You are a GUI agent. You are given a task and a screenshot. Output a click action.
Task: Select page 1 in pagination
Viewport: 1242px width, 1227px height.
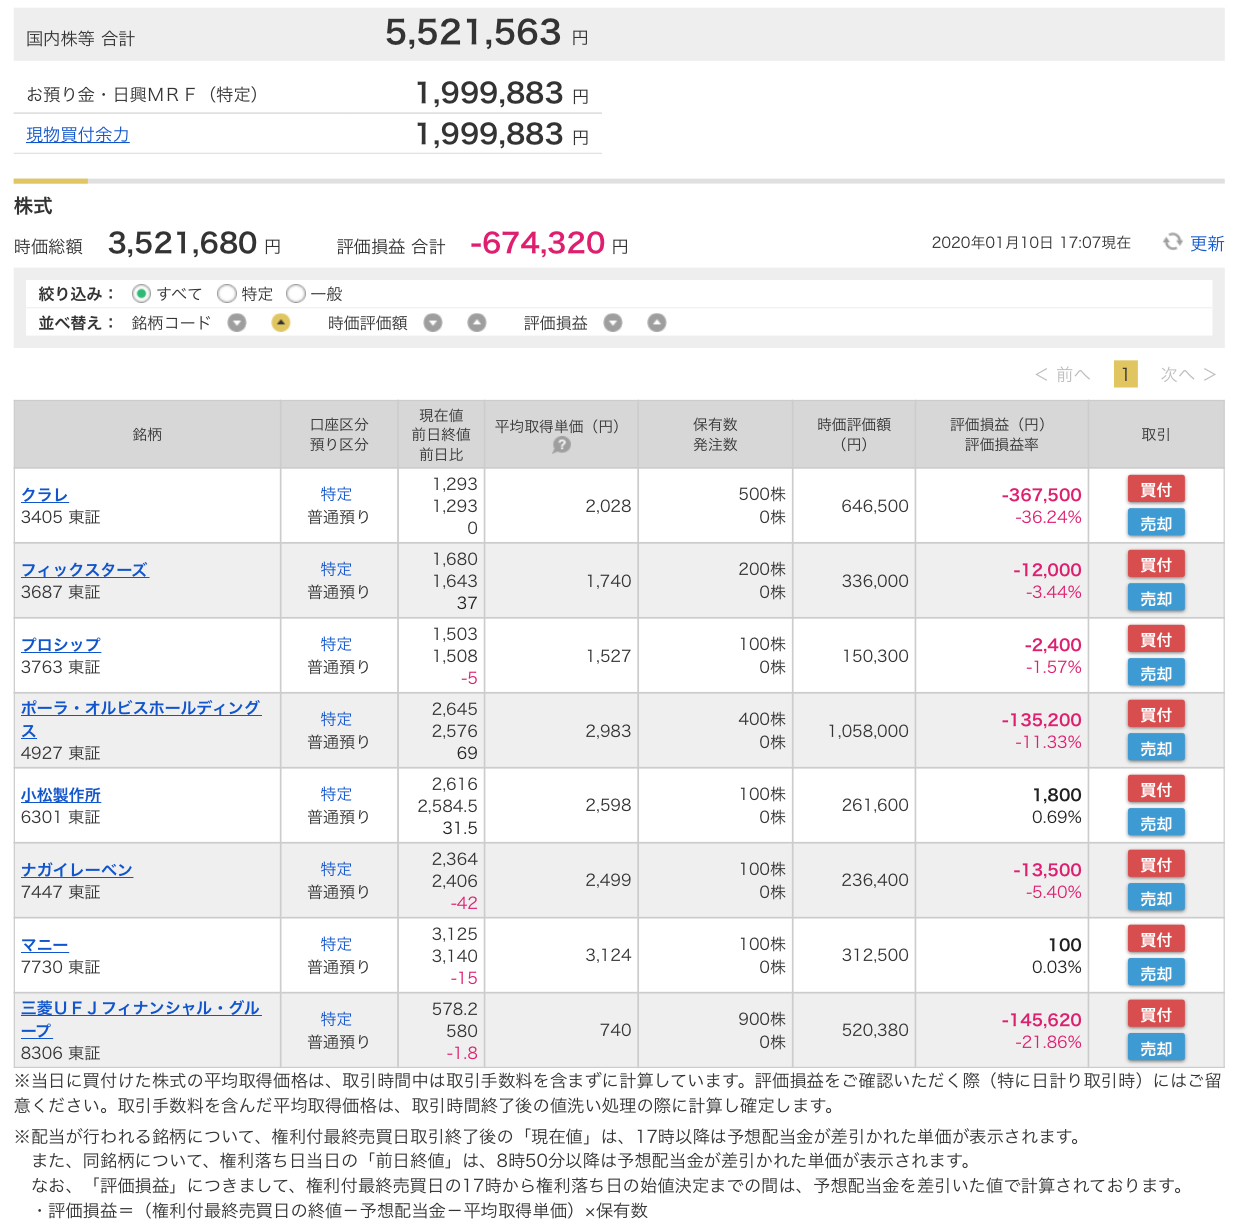point(1126,374)
